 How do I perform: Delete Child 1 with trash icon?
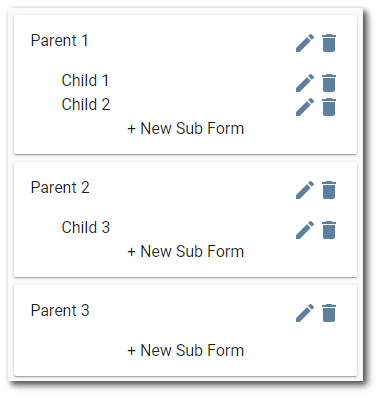(x=329, y=83)
